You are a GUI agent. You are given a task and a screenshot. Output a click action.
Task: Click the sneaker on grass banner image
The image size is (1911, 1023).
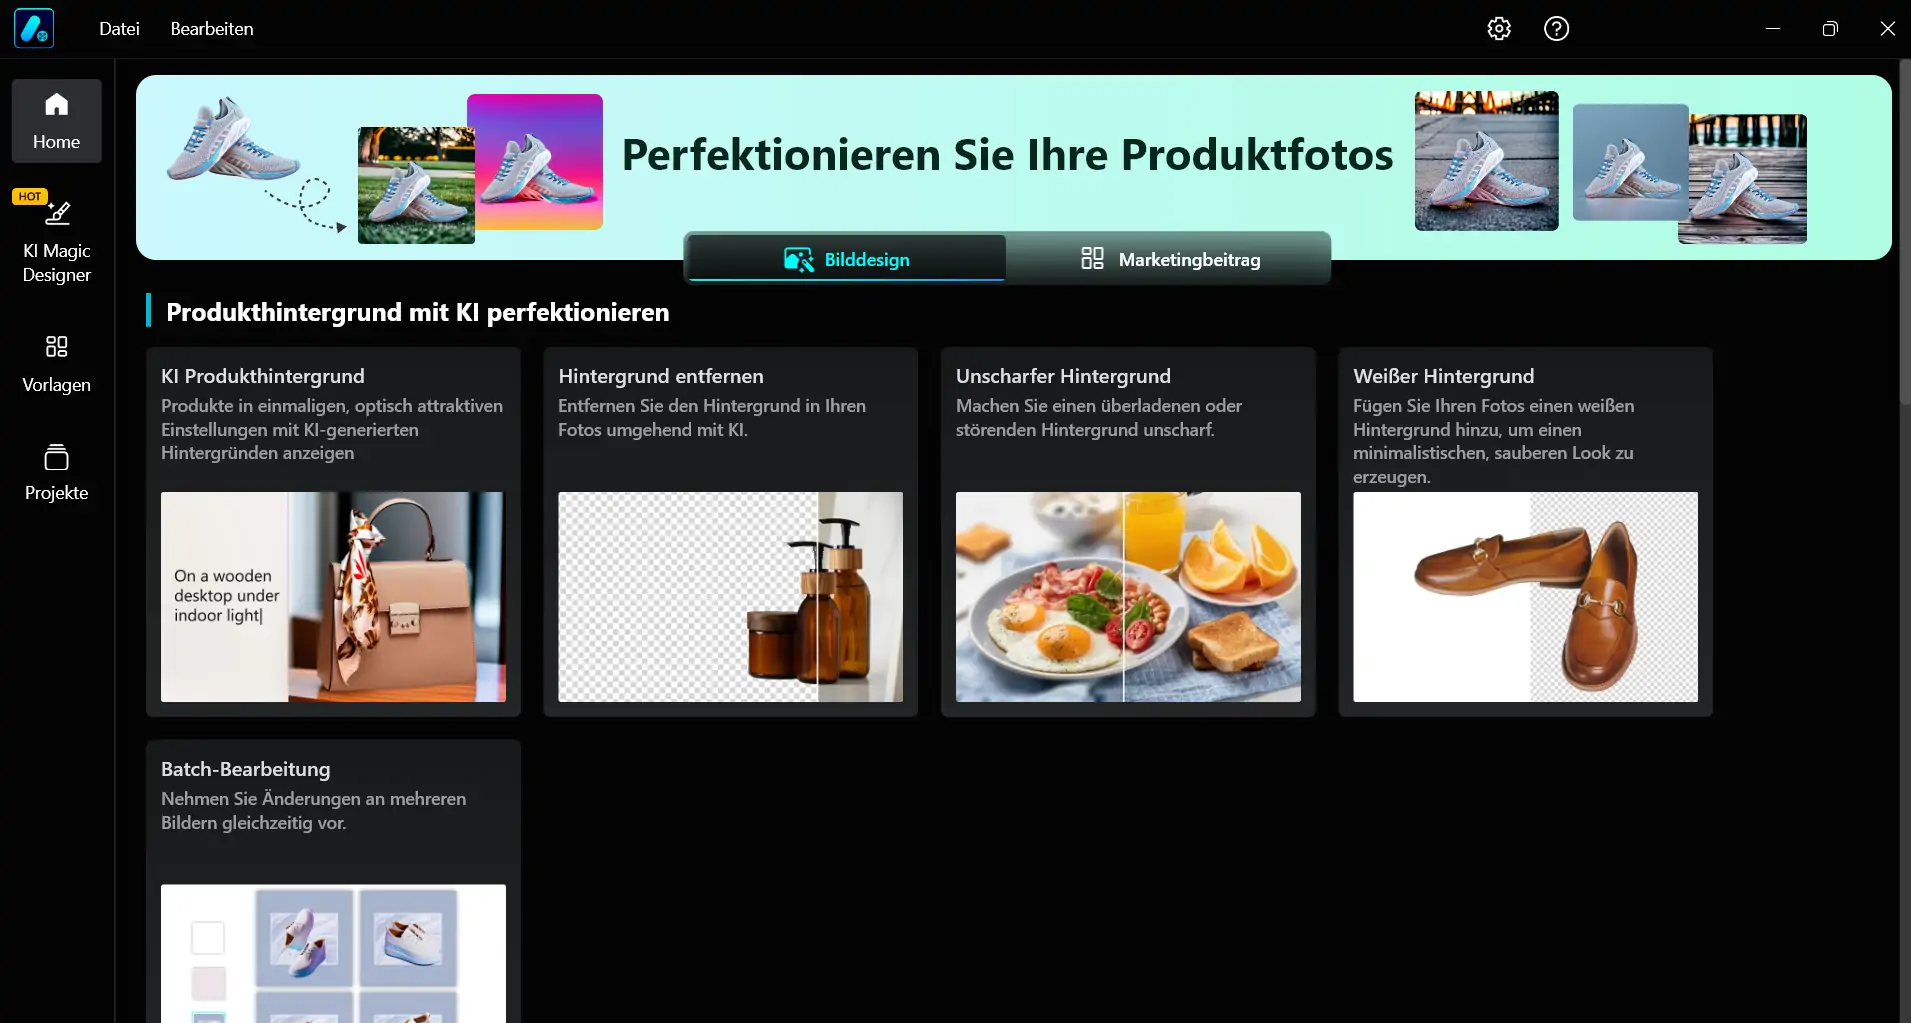pos(416,185)
